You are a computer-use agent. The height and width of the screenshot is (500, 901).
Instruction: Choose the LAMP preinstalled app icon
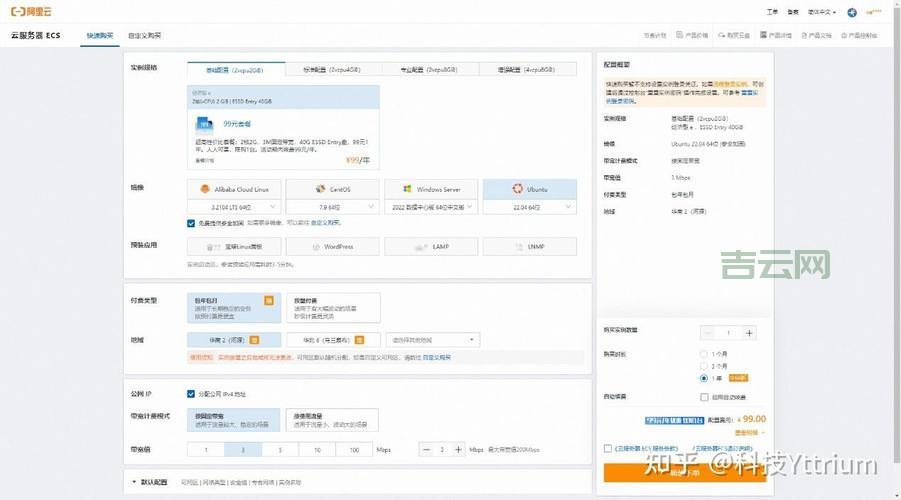(421, 247)
